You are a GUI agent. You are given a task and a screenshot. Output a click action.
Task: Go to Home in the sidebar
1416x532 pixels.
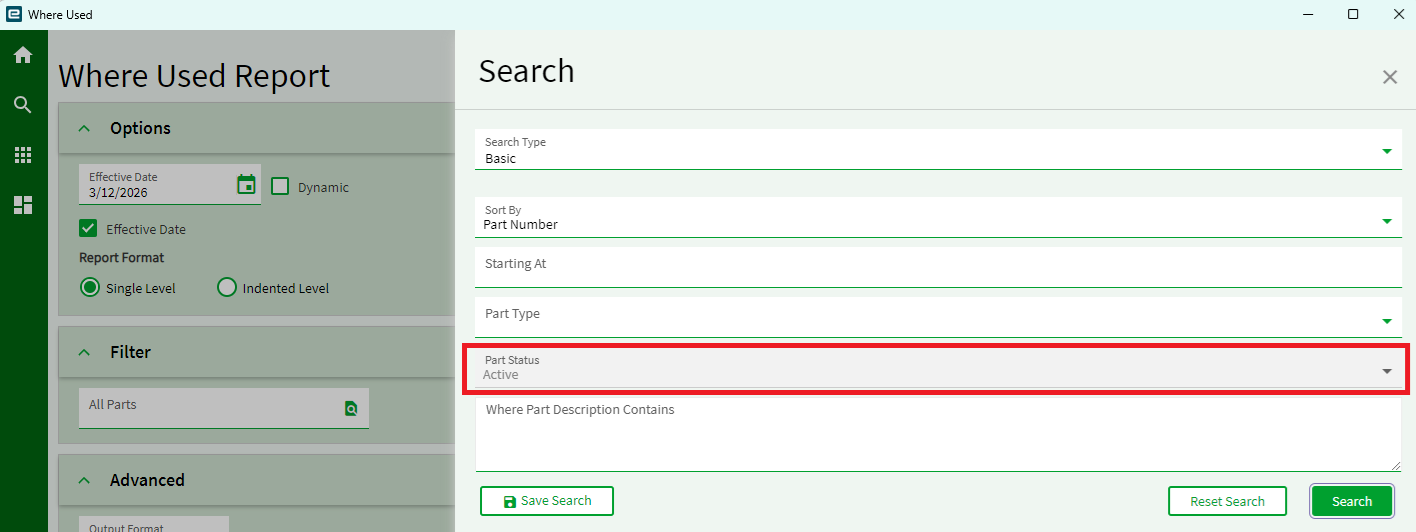pyautogui.click(x=22, y=55)
